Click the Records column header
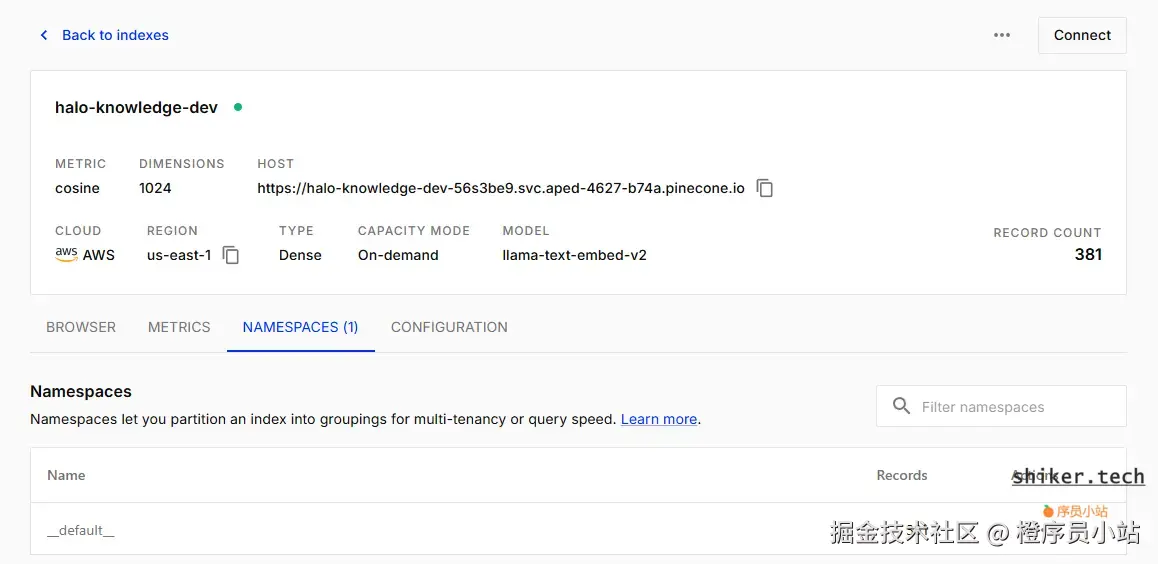The width and height of the screenshot is (1158, 564). tap(902, 475)
